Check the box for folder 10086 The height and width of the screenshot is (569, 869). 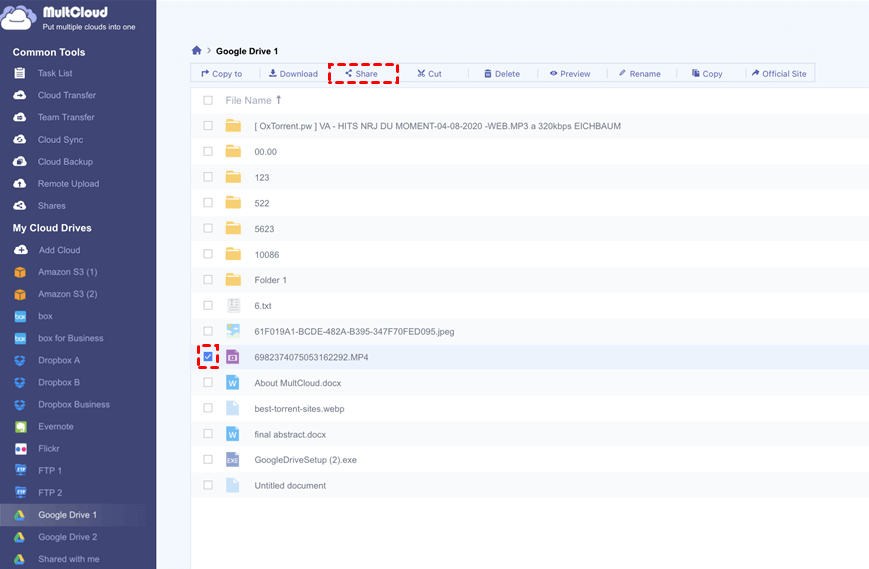coord(208,254)
